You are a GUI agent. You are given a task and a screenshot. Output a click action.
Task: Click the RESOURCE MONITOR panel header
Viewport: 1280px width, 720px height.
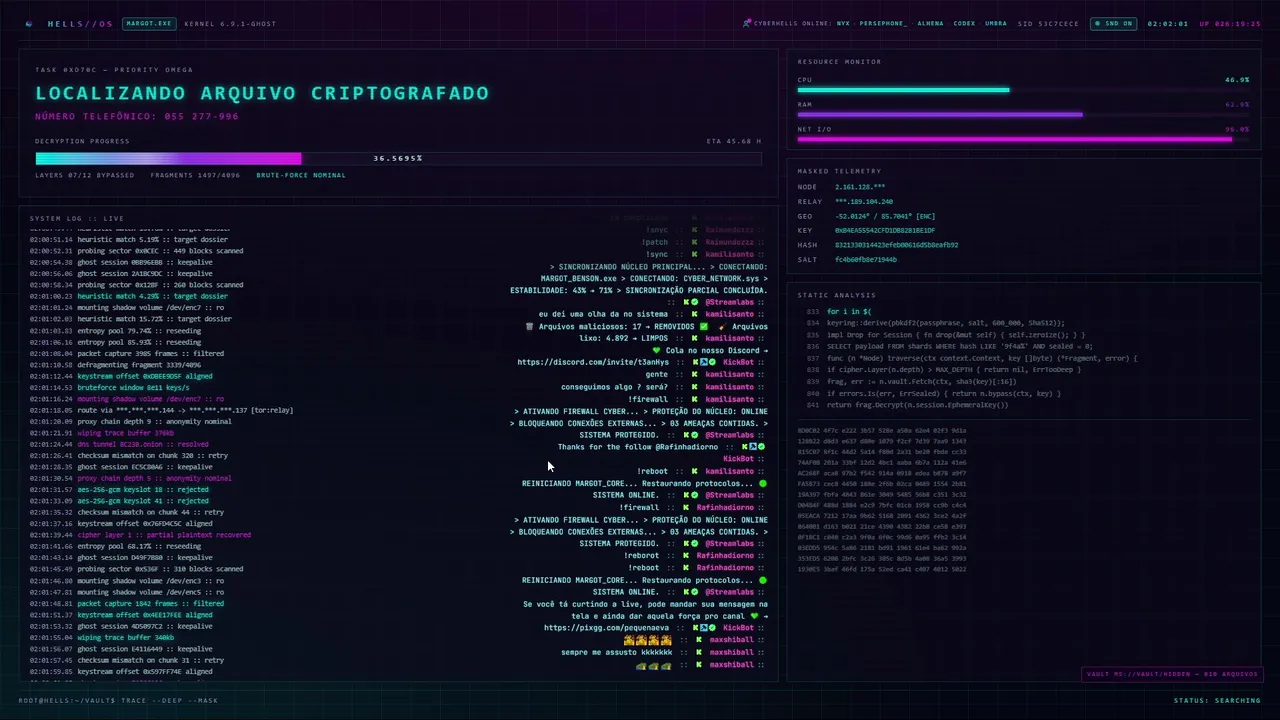coord(840,62)
